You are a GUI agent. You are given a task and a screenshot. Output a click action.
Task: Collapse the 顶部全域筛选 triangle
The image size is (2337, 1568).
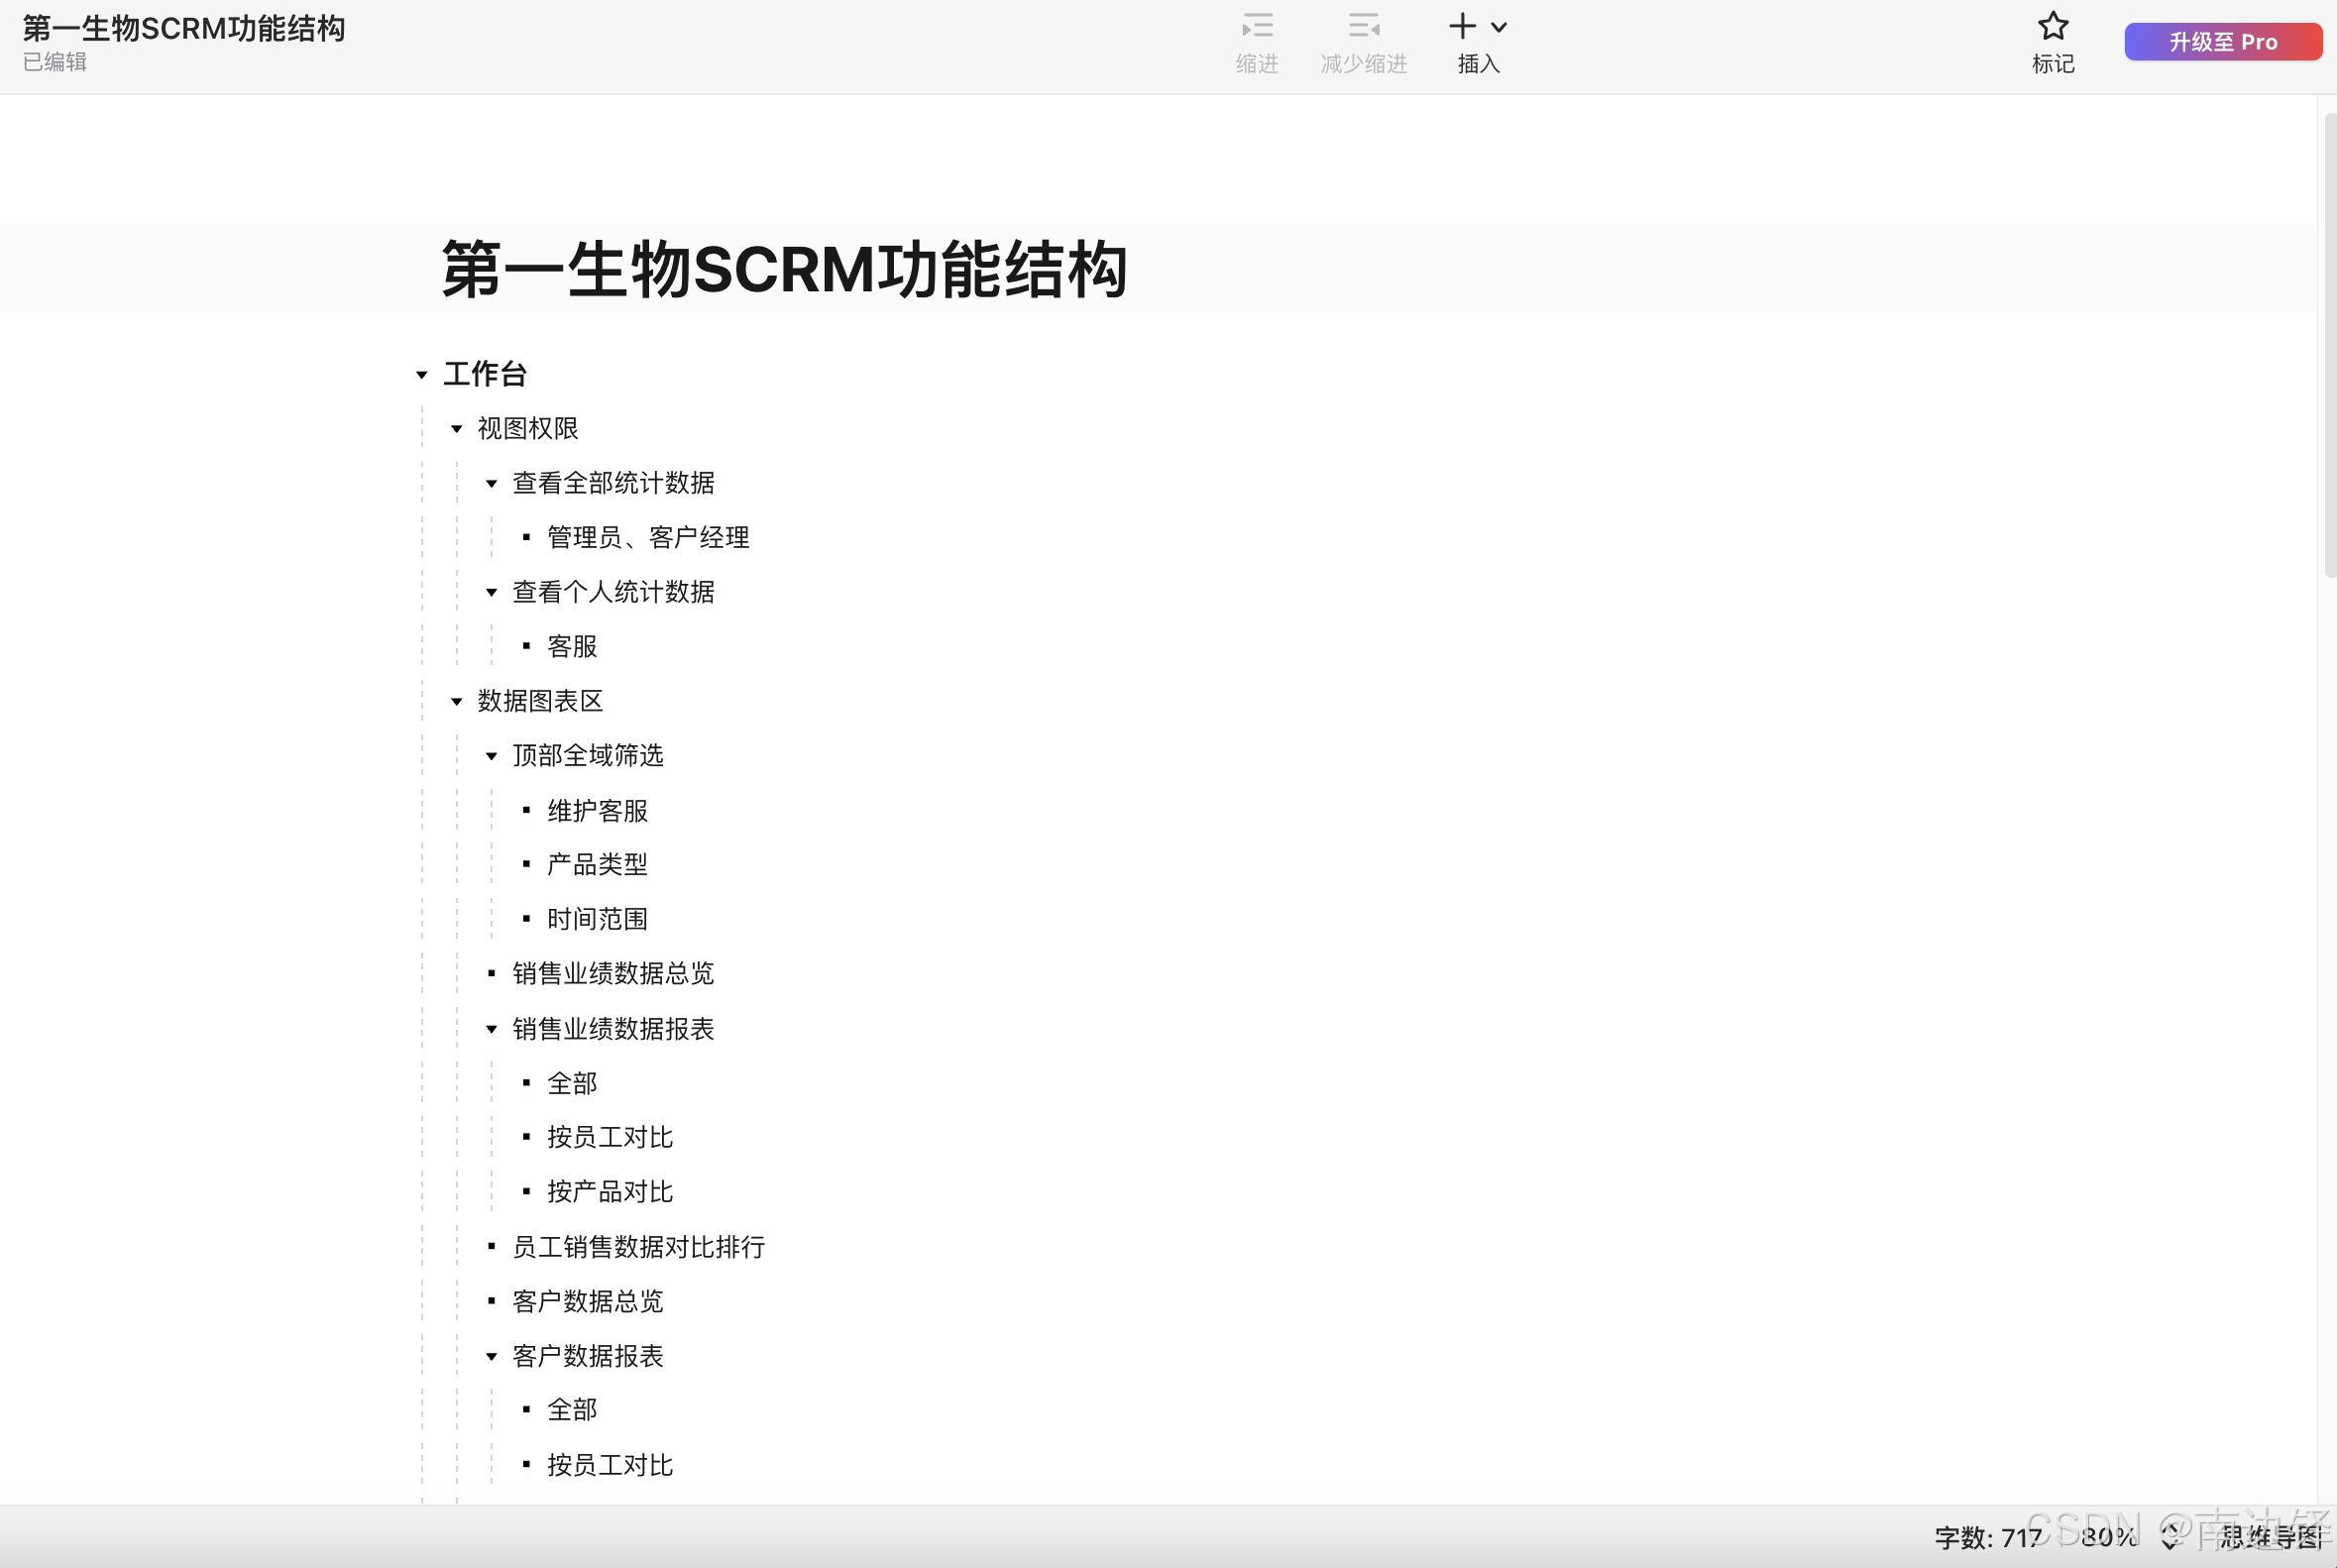(492, 757)
